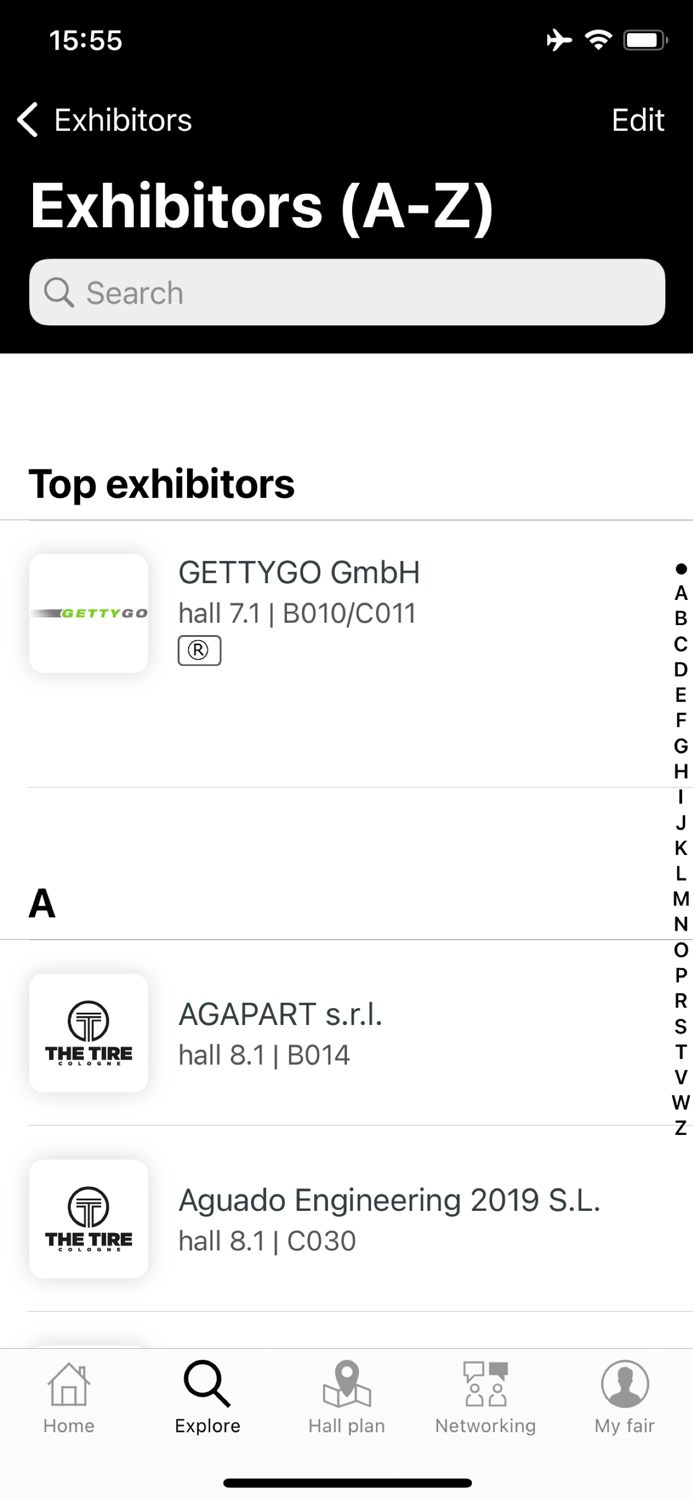Image resolution: width=693 pixels, height=1500 pixels.
Task: Tap The Tire logo beside AGAPART
Action: (89, 1033)
